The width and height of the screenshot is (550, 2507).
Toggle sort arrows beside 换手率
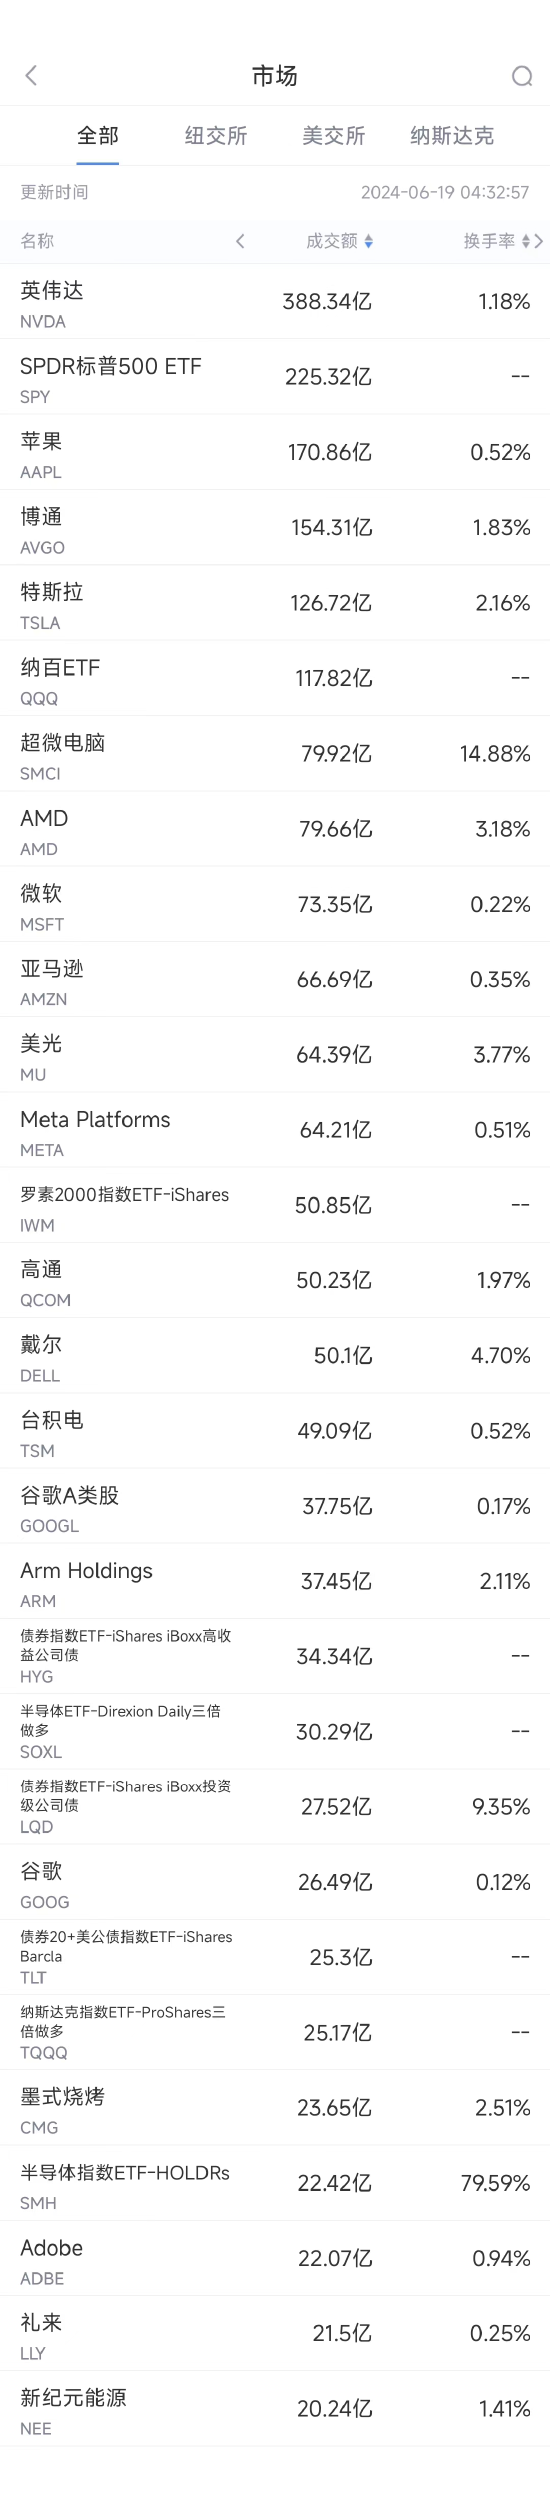[526, 241]
